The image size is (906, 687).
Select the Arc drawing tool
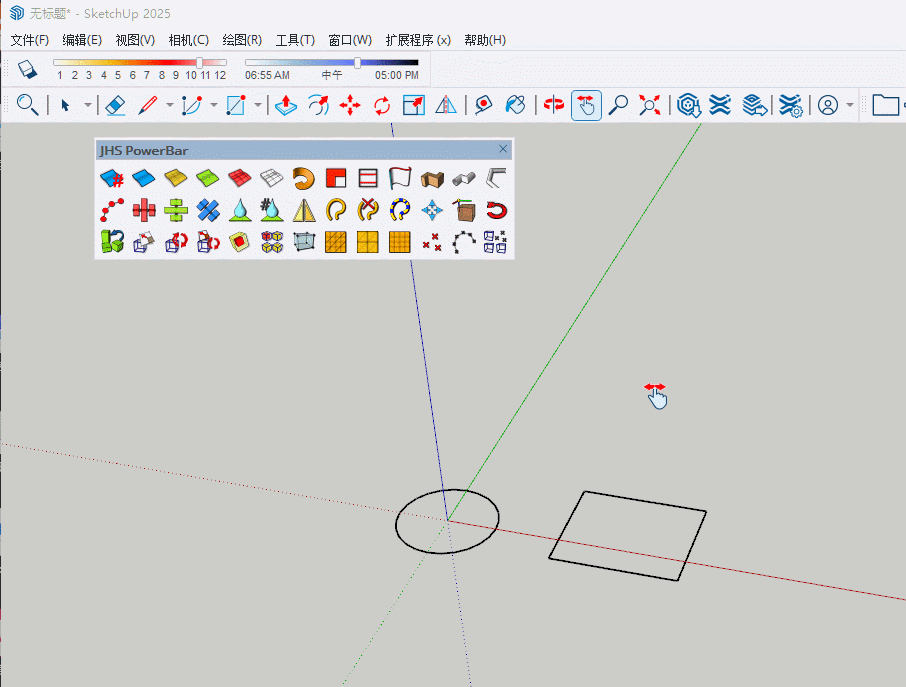point(191,105)
